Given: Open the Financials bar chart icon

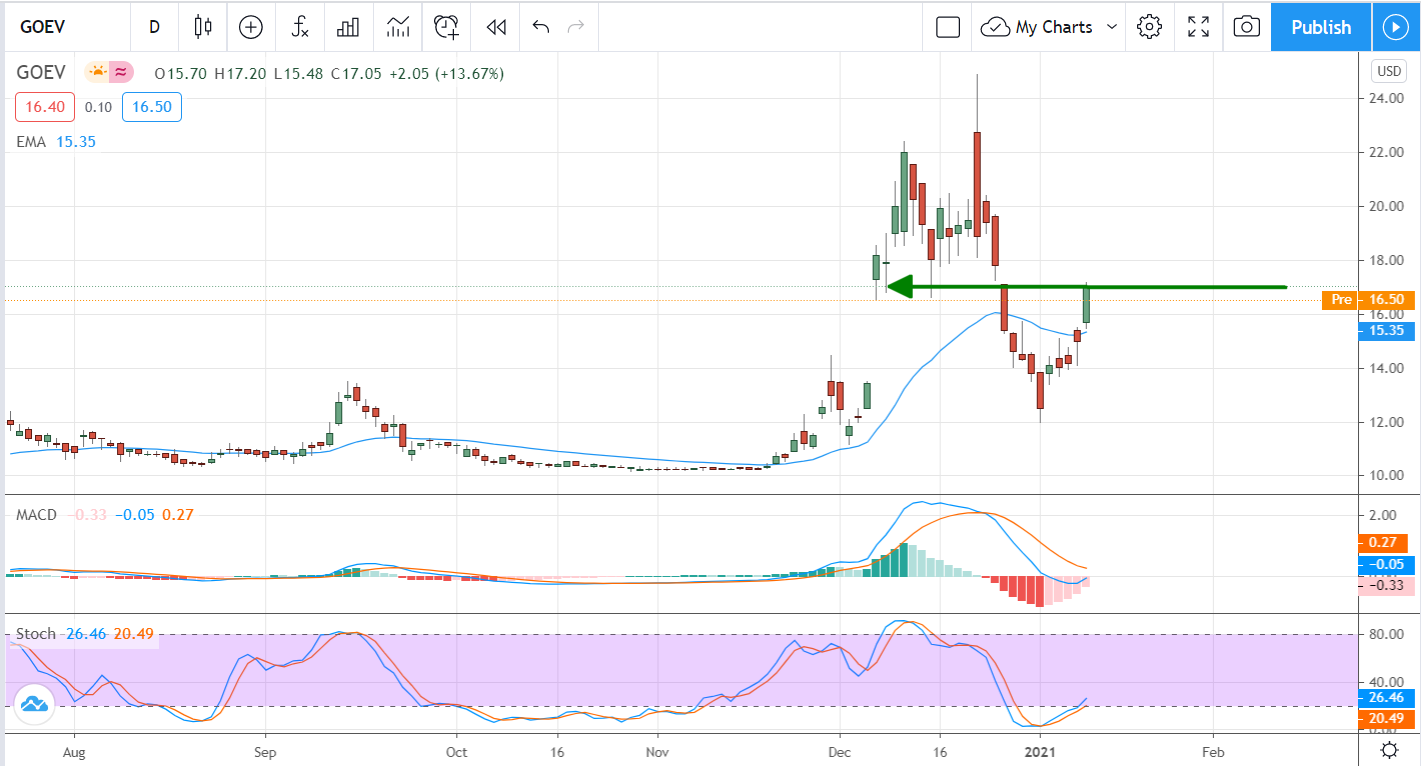Looking at the screenshot, I should point(348,27).
